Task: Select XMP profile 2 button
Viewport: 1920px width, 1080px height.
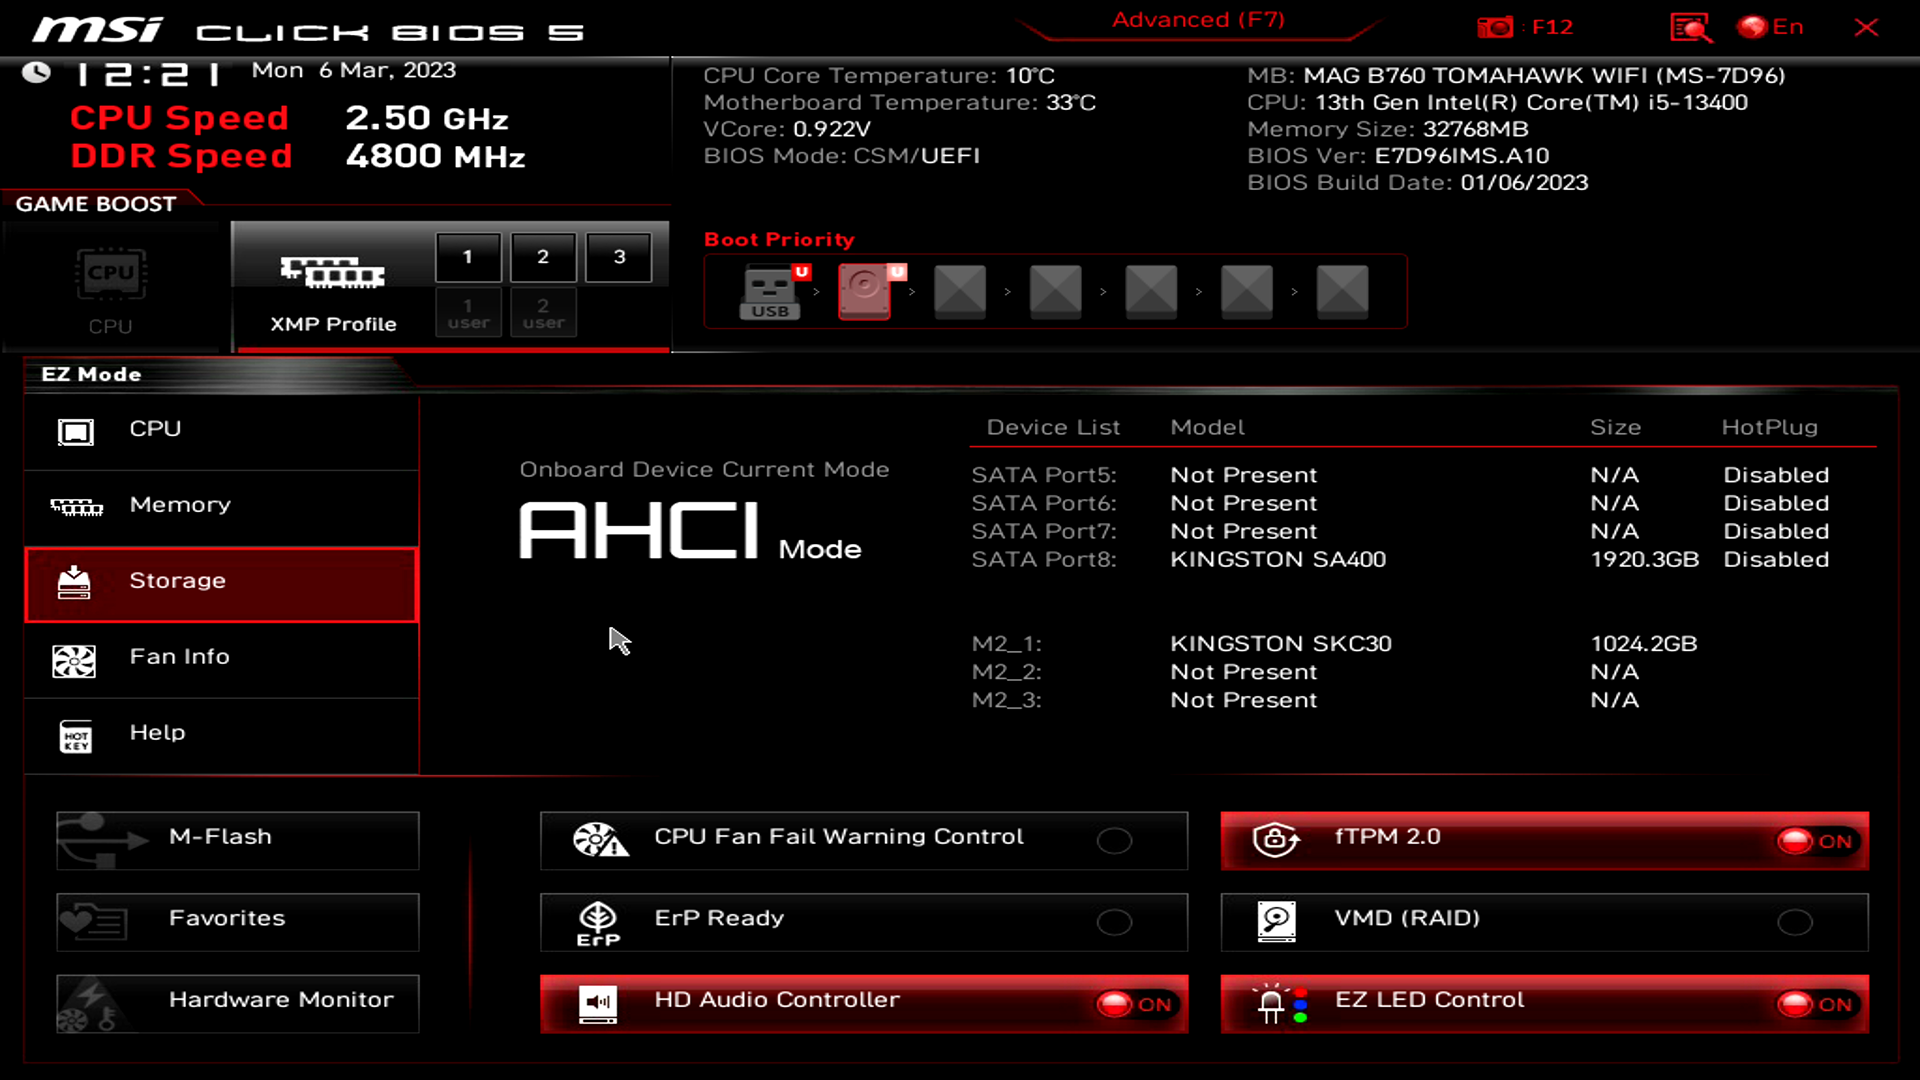Action: point(543,257)
